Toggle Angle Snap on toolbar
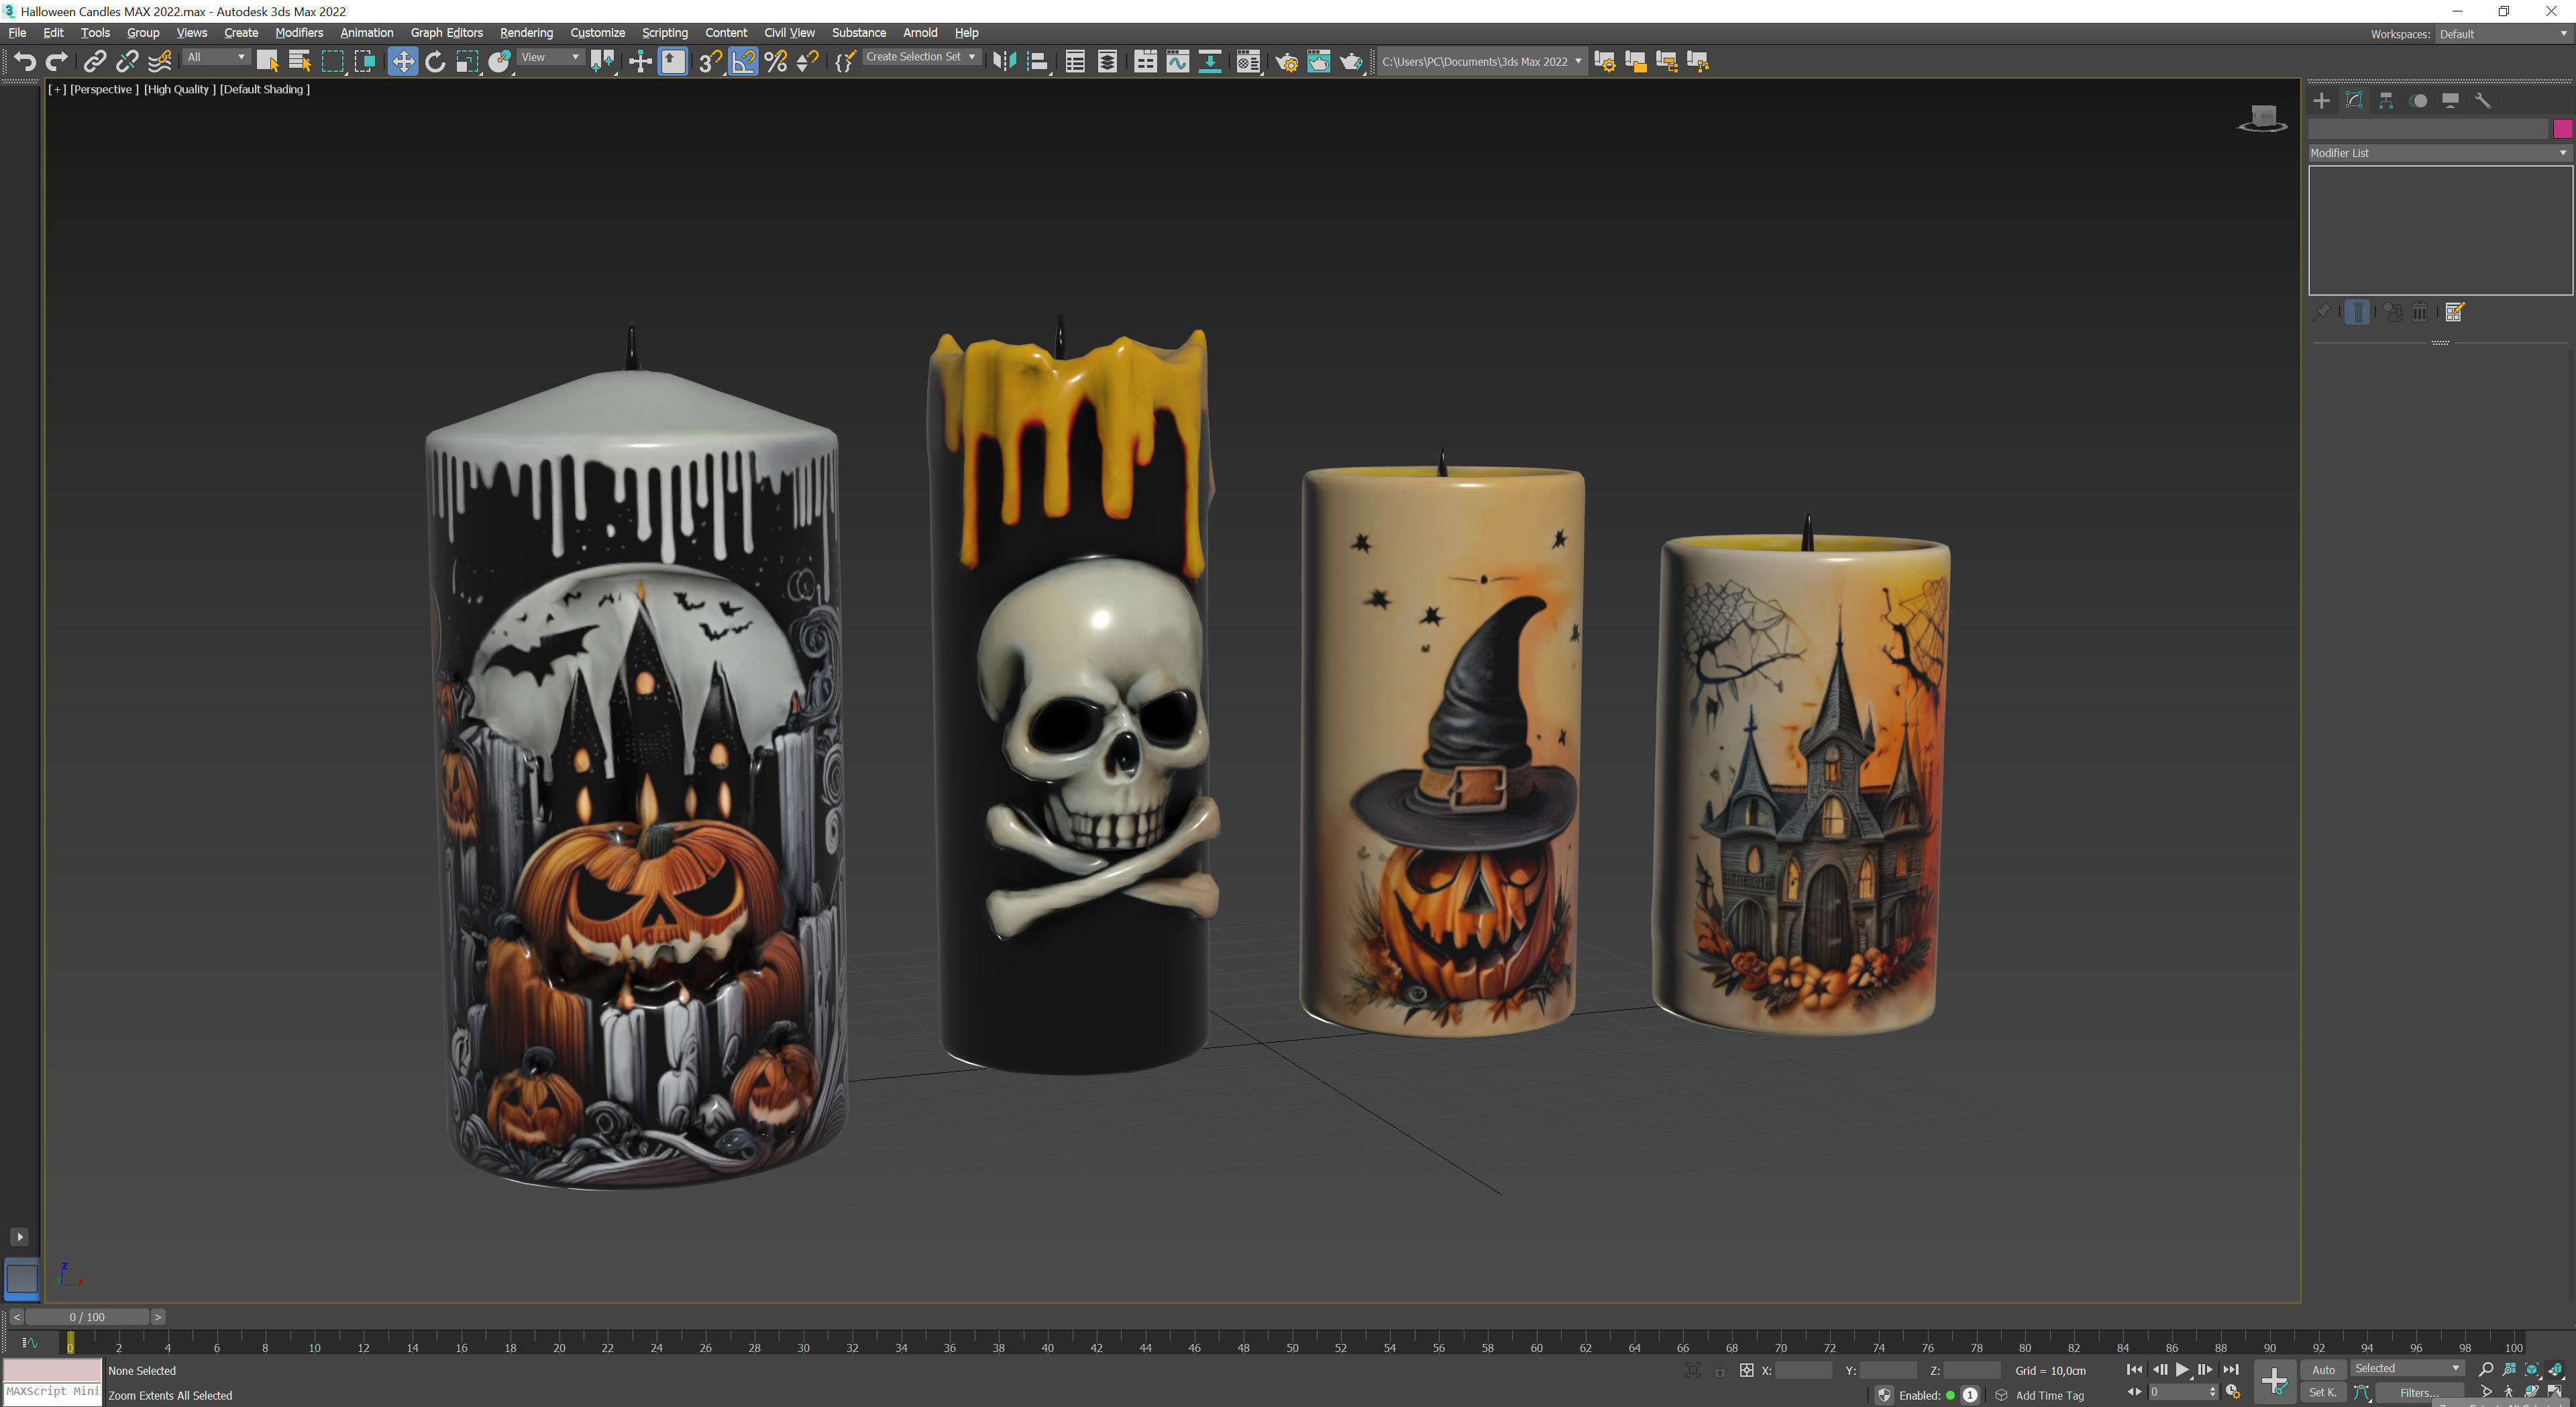 coord(743,62)
